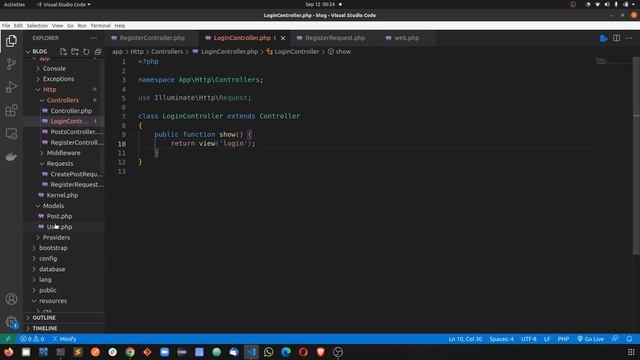
Task: Click Minify in status bar
Action: pyautogui.click(x=64, y=339)
